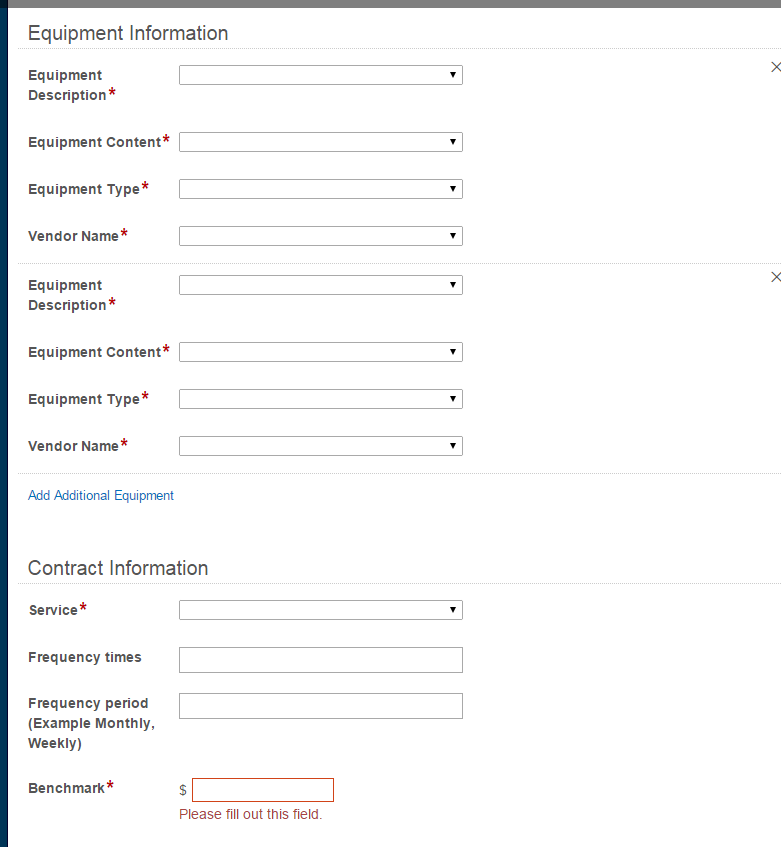This screenshot has height=847, width=781.
Task: Click the Service field label
Action: (x=53, y=610)
